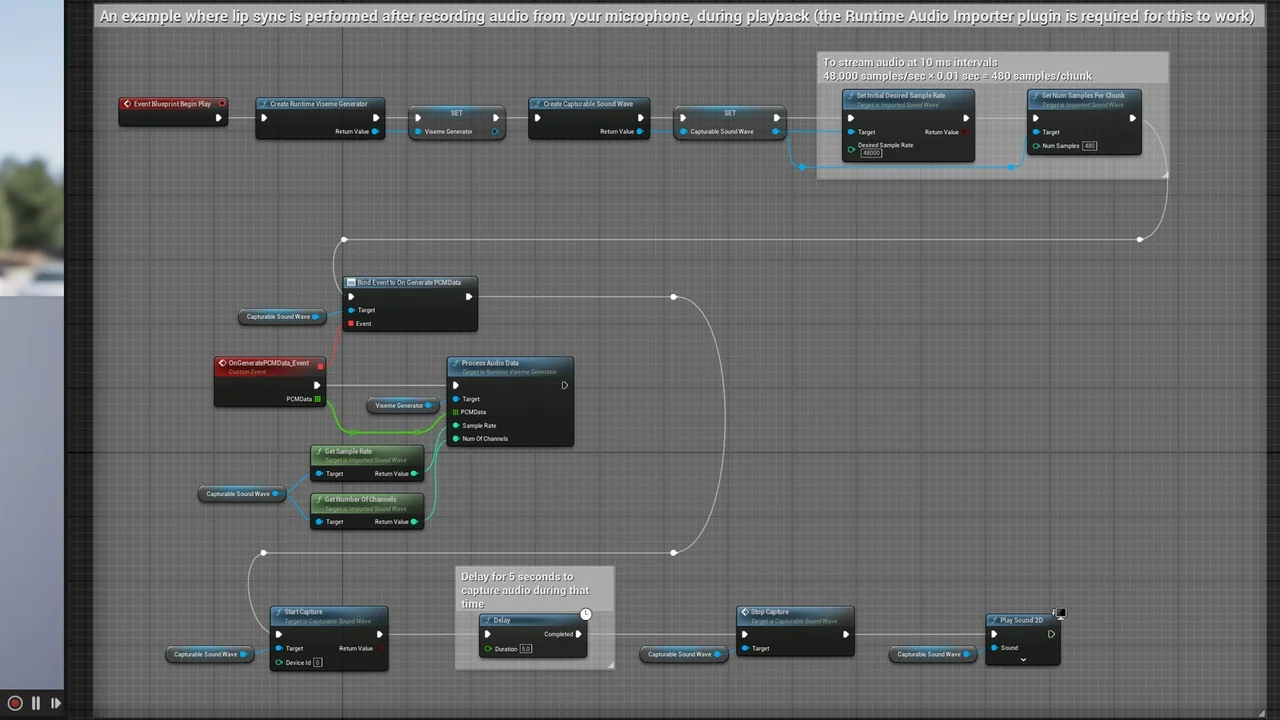Click the red Event Blueprint Begin Play icon
The width and height of the screenshot is (1280, 720).
click(x=127, y=104)
